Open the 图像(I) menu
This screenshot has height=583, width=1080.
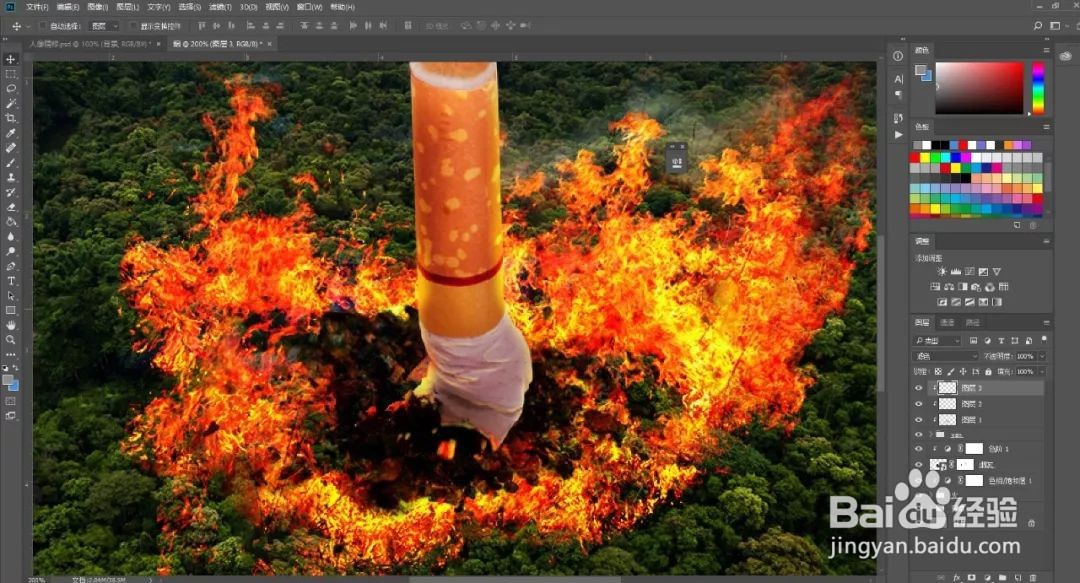(97, 7)
